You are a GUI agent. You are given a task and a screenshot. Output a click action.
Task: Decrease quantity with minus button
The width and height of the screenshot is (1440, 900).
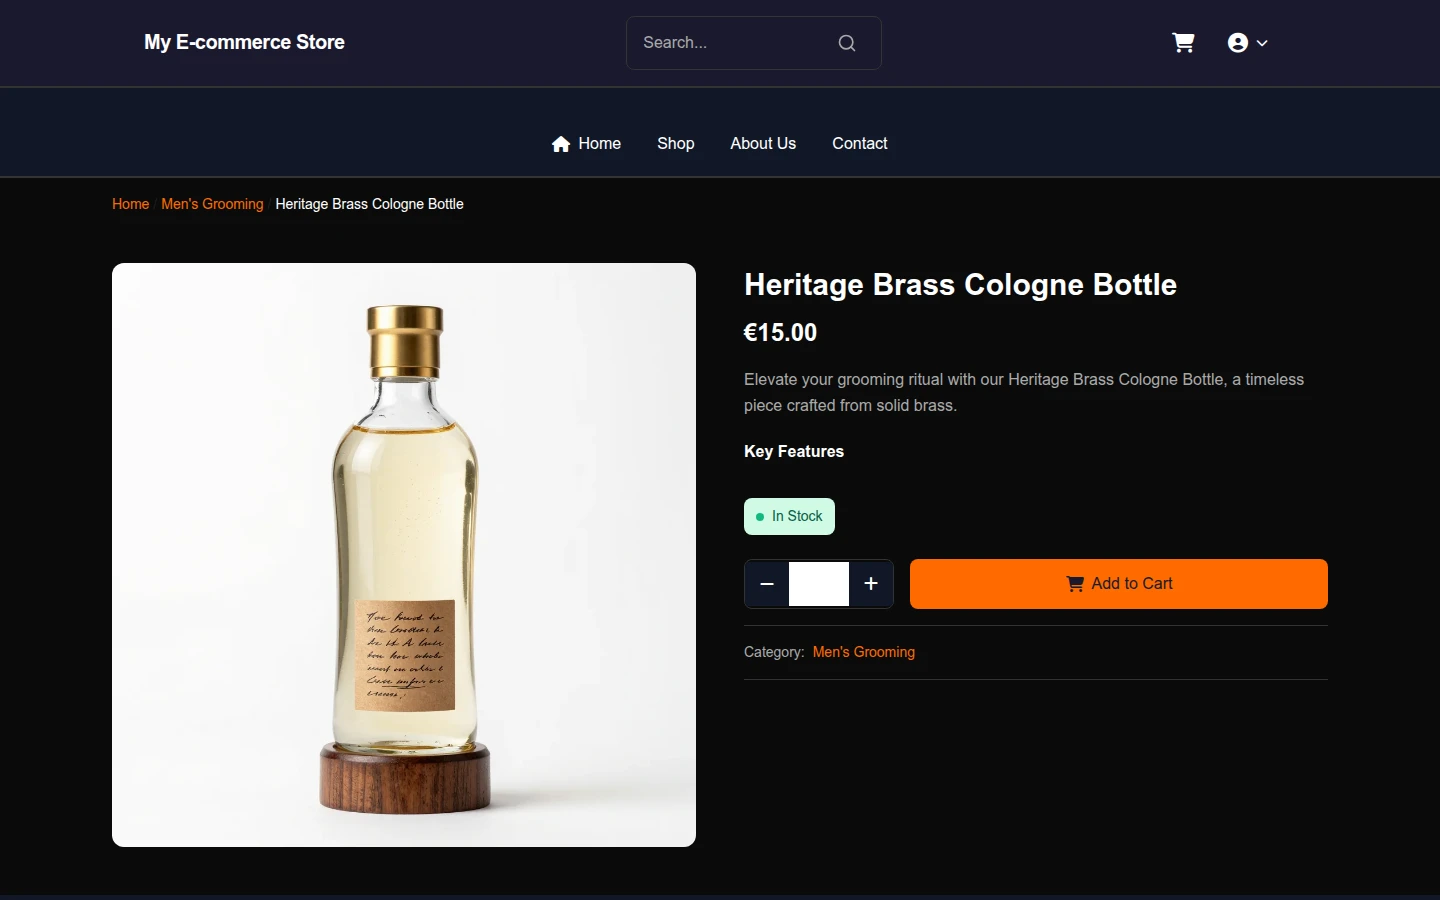[x=767, y=584]
